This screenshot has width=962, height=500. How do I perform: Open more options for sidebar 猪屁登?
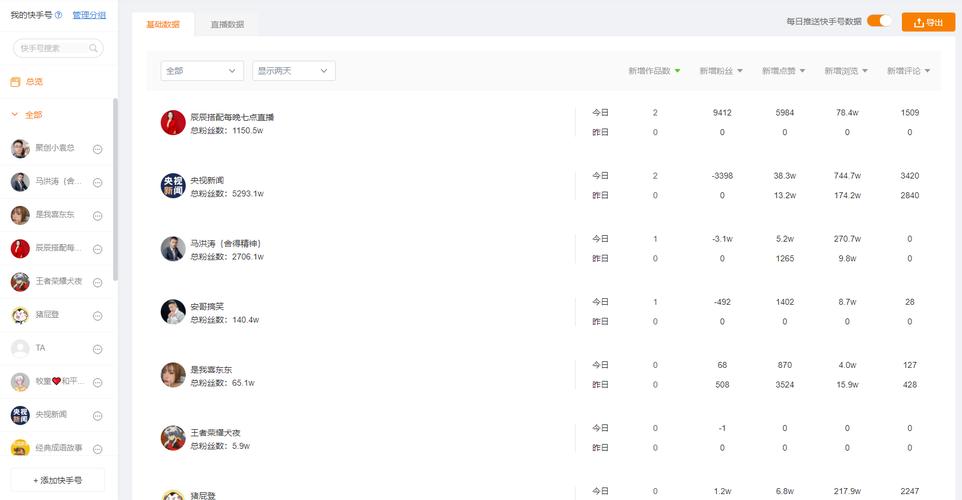(98, 316)
